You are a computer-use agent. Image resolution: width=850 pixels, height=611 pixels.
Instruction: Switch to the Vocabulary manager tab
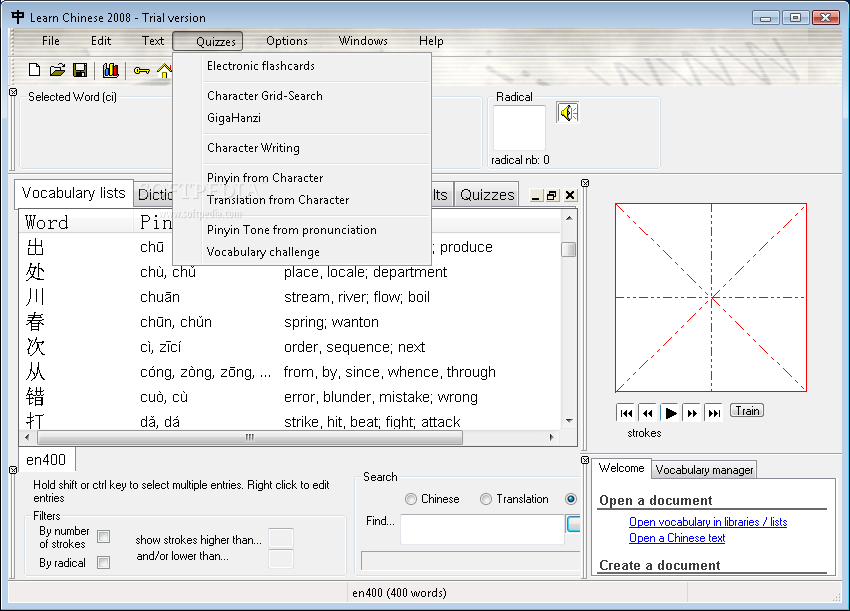click(704, 469)
